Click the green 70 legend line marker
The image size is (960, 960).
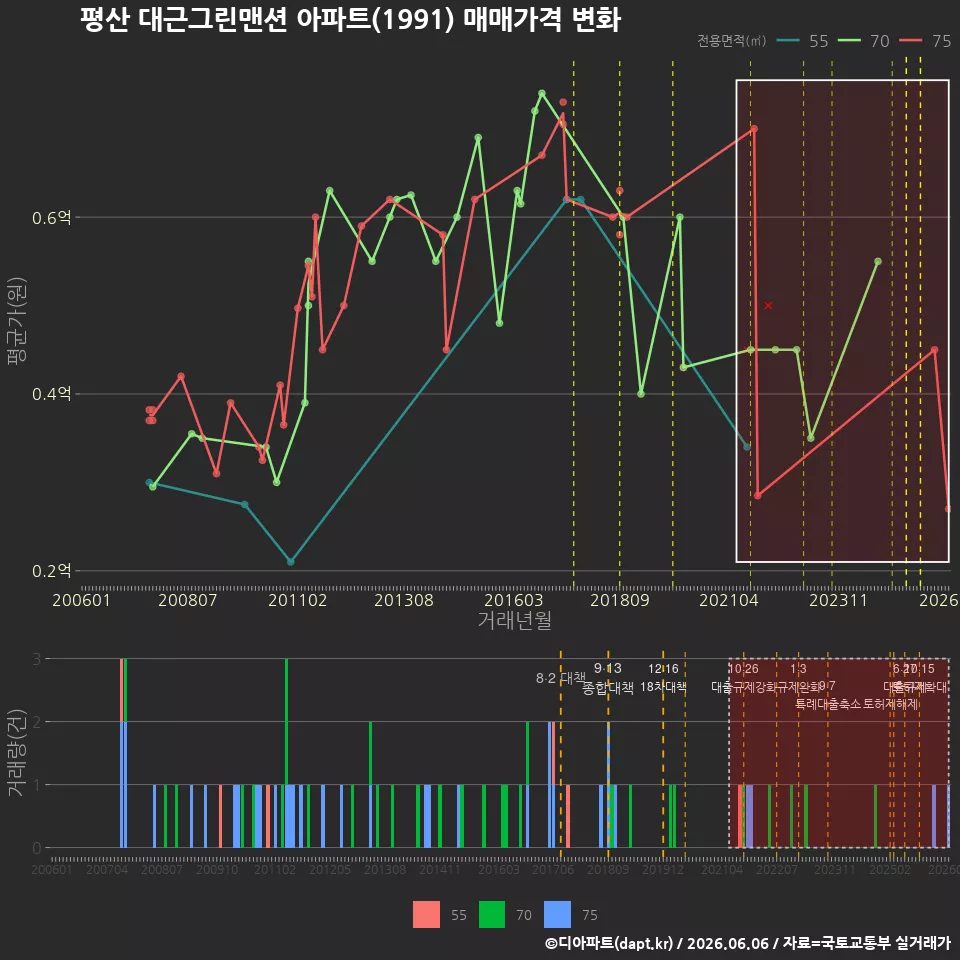849,41
